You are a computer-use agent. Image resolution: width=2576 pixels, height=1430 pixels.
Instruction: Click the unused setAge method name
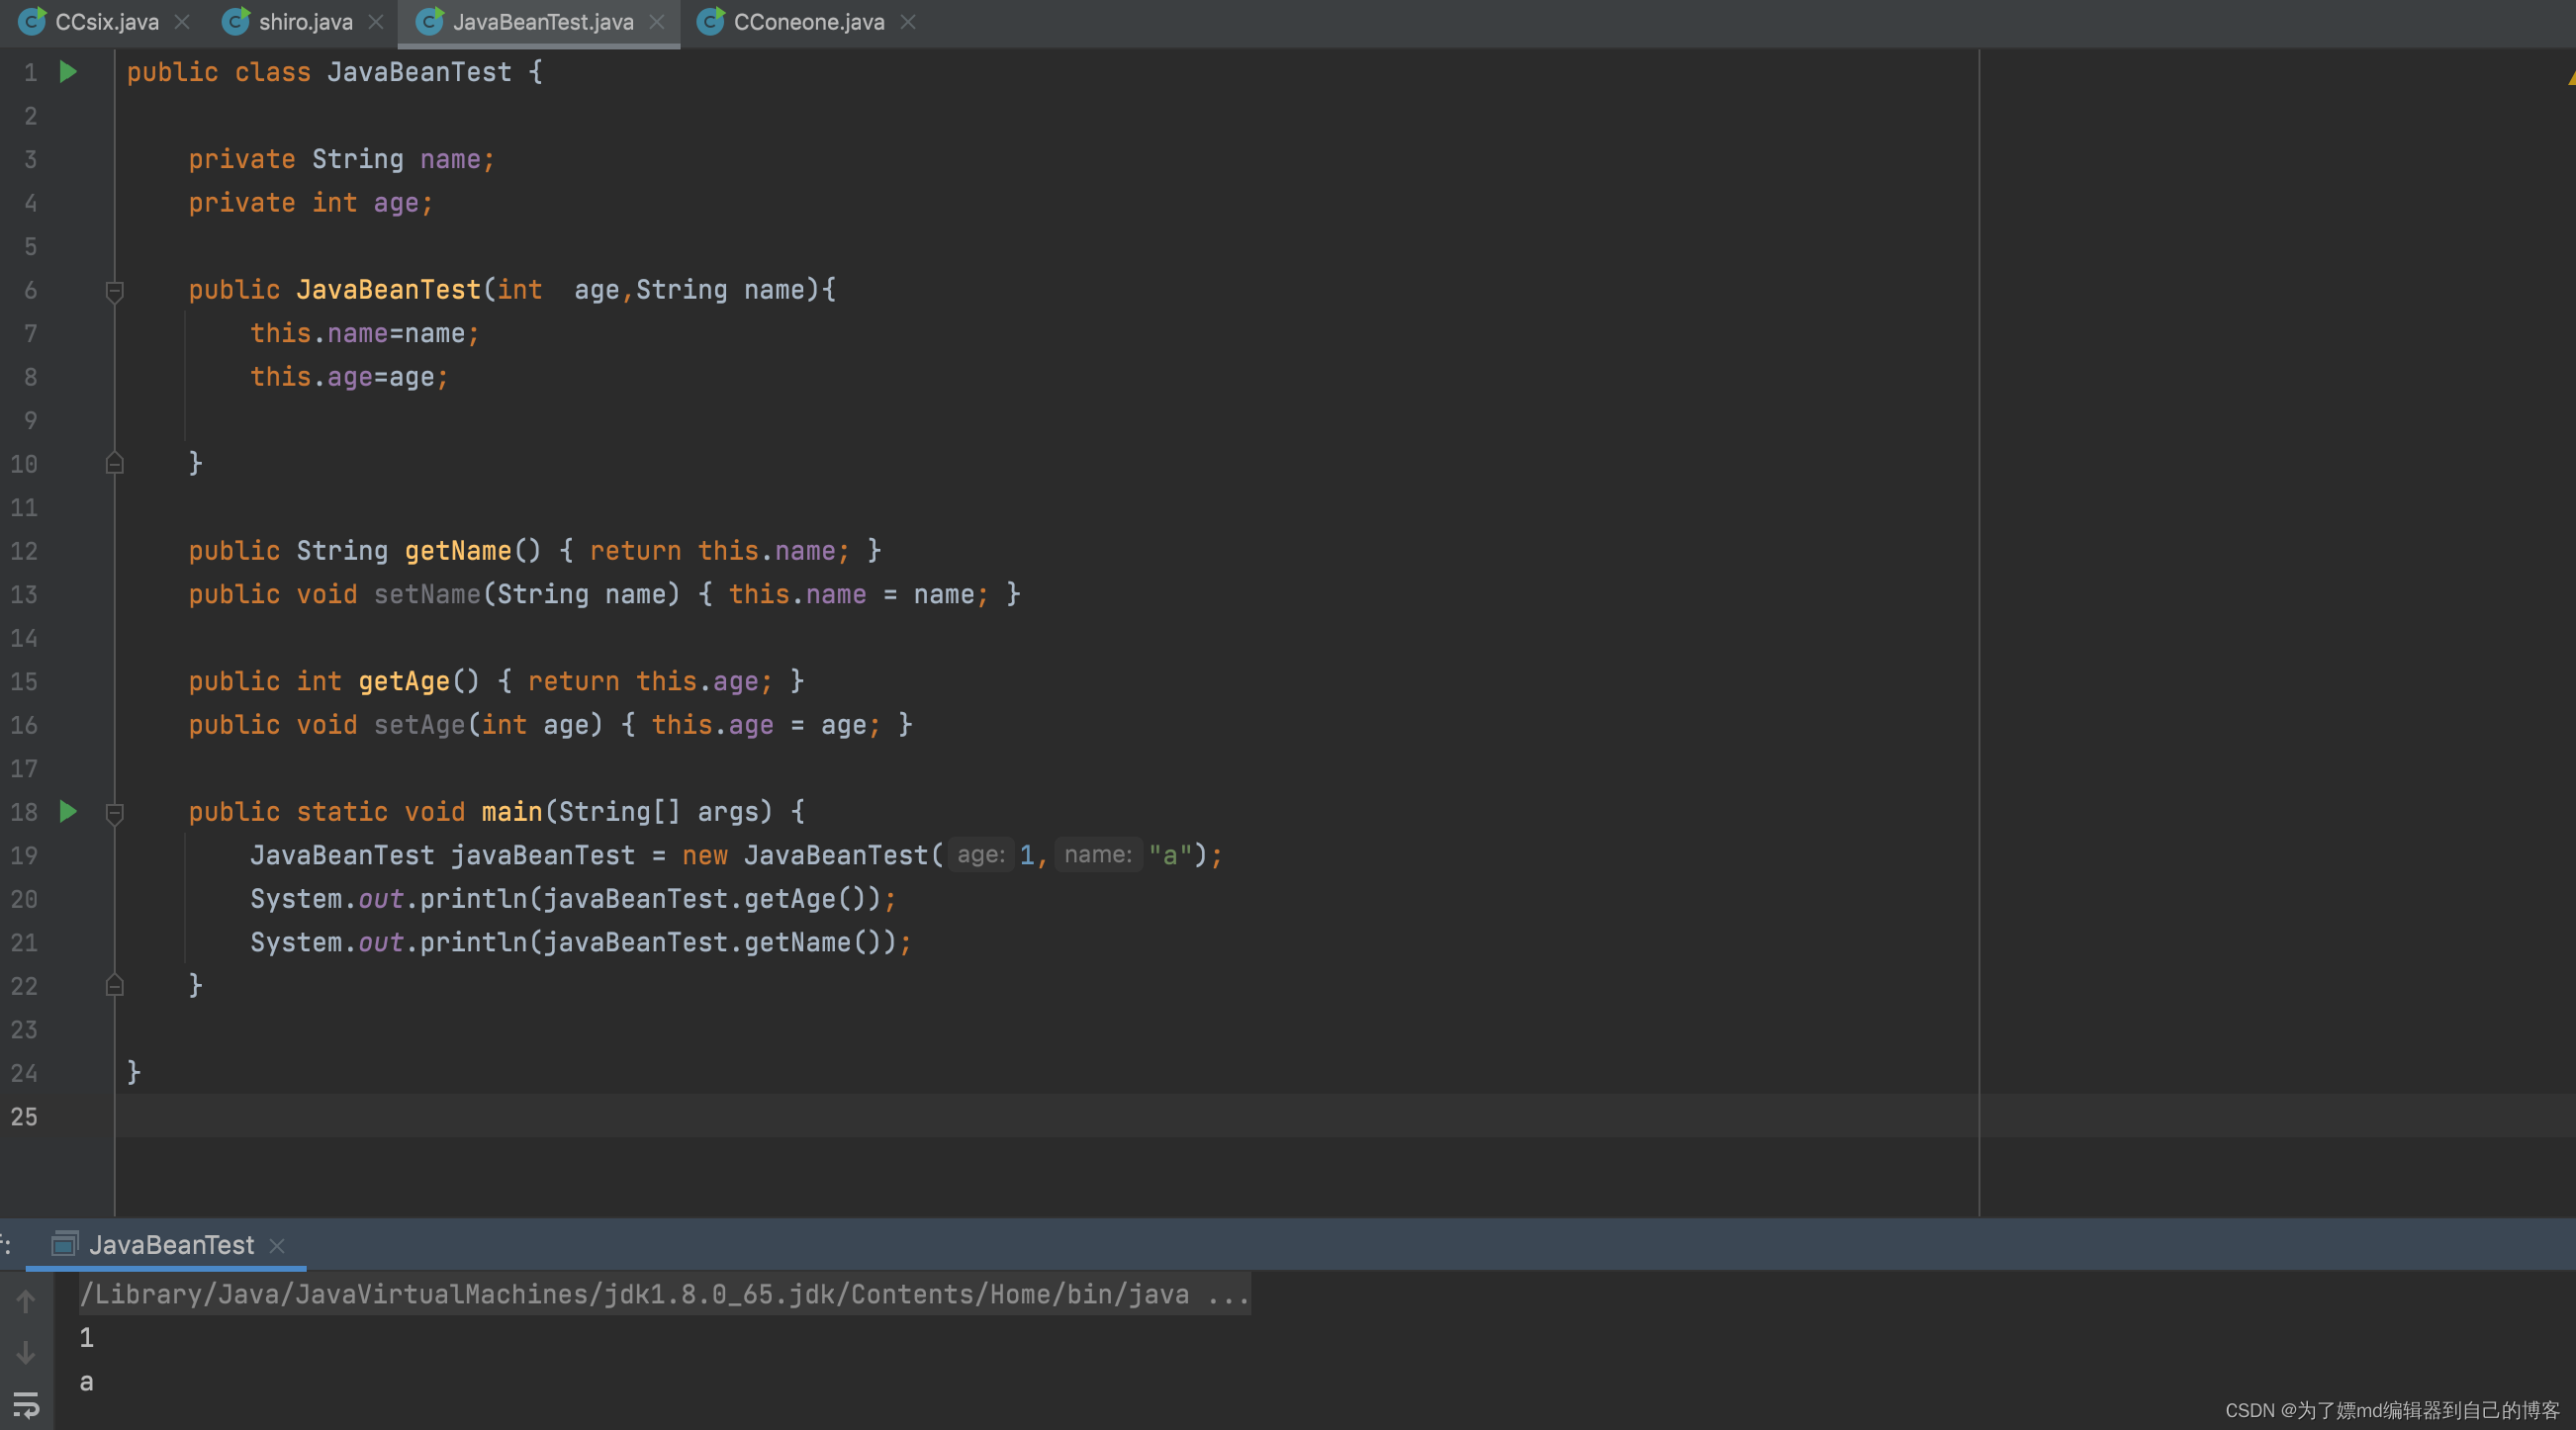point(419,724)
